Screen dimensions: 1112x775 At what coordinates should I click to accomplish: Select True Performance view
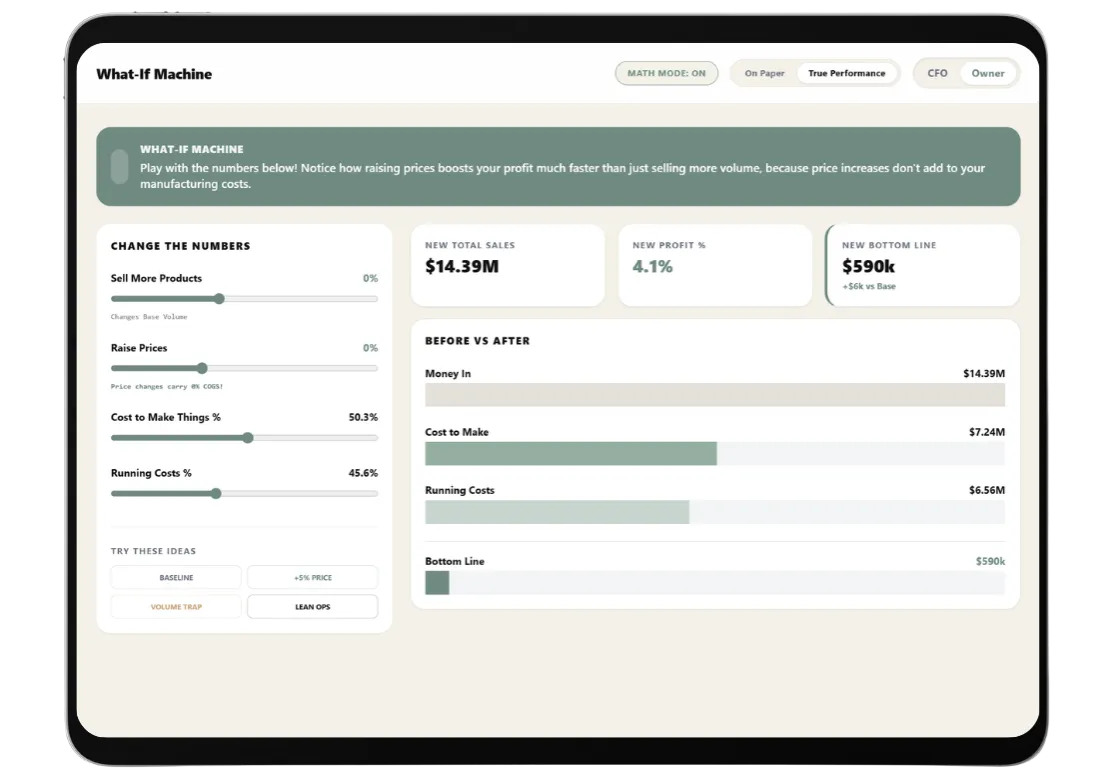click(847, 73)
